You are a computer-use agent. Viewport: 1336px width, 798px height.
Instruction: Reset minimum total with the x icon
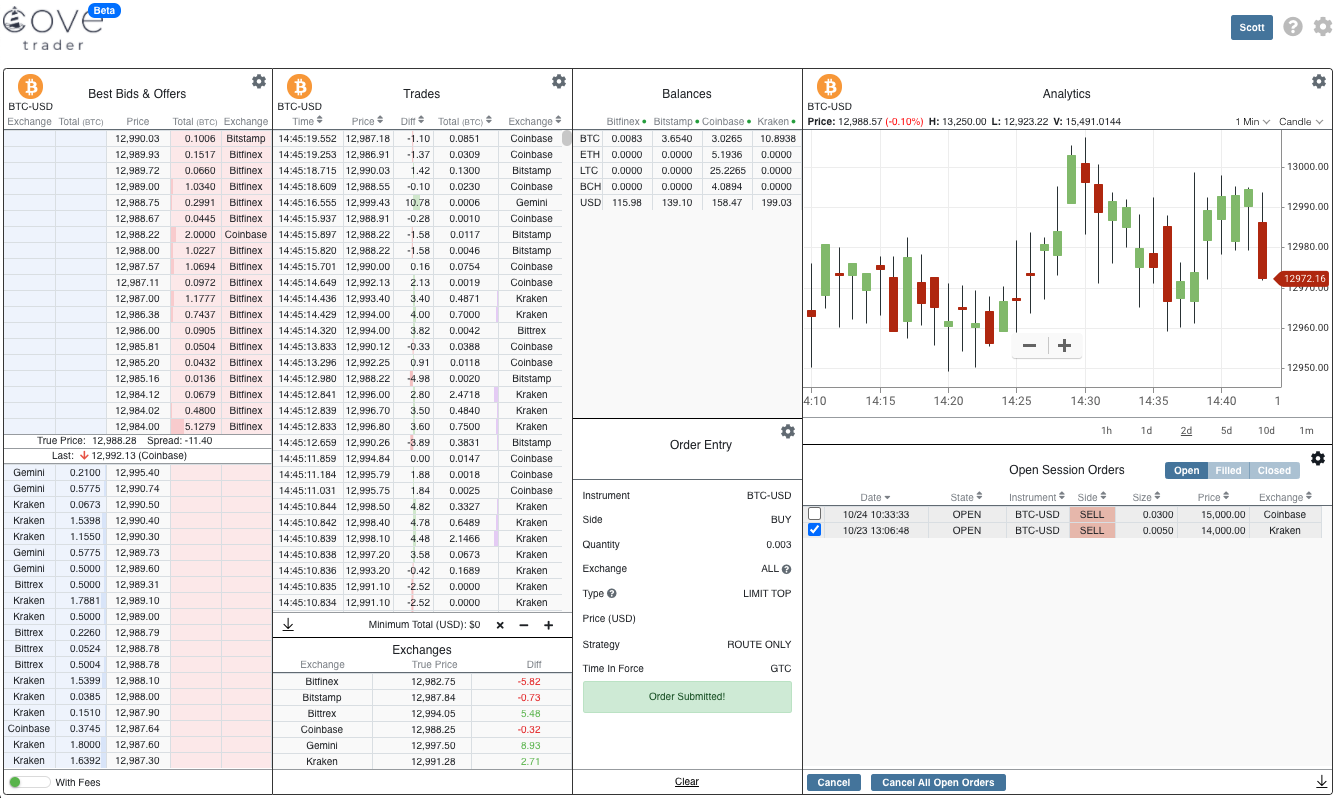pos(500,625)
